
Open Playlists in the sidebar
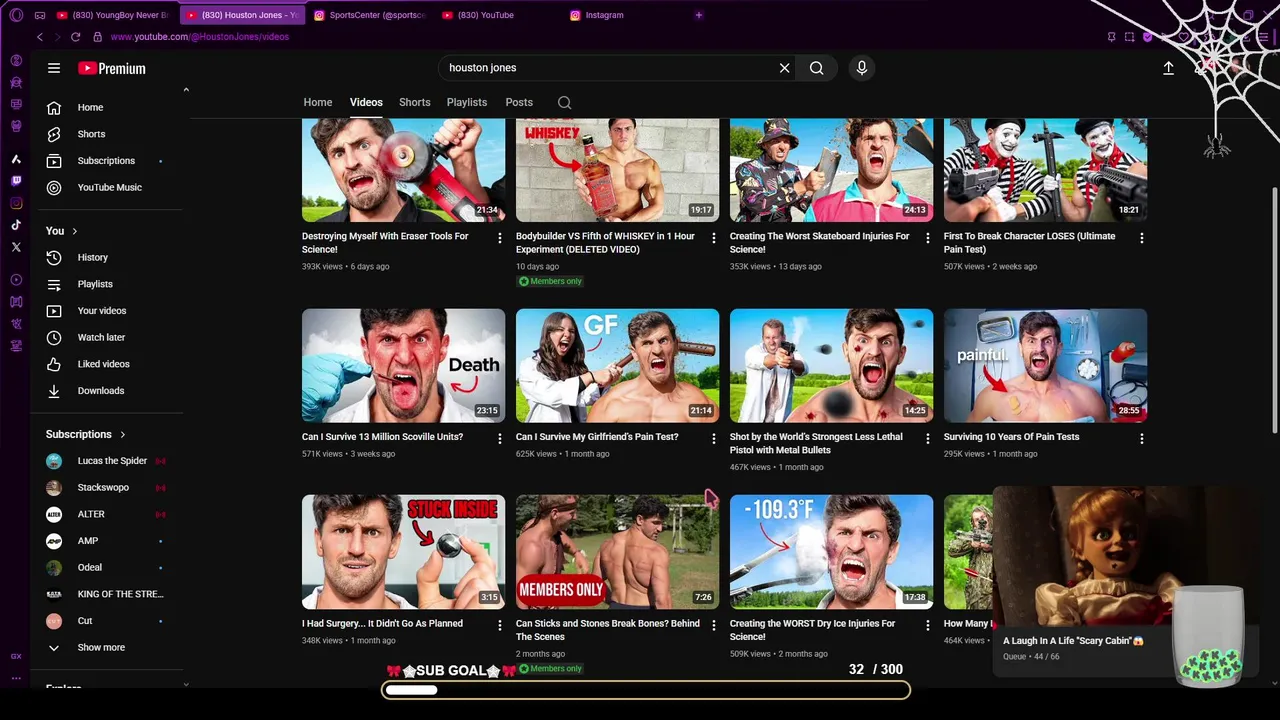112,284
